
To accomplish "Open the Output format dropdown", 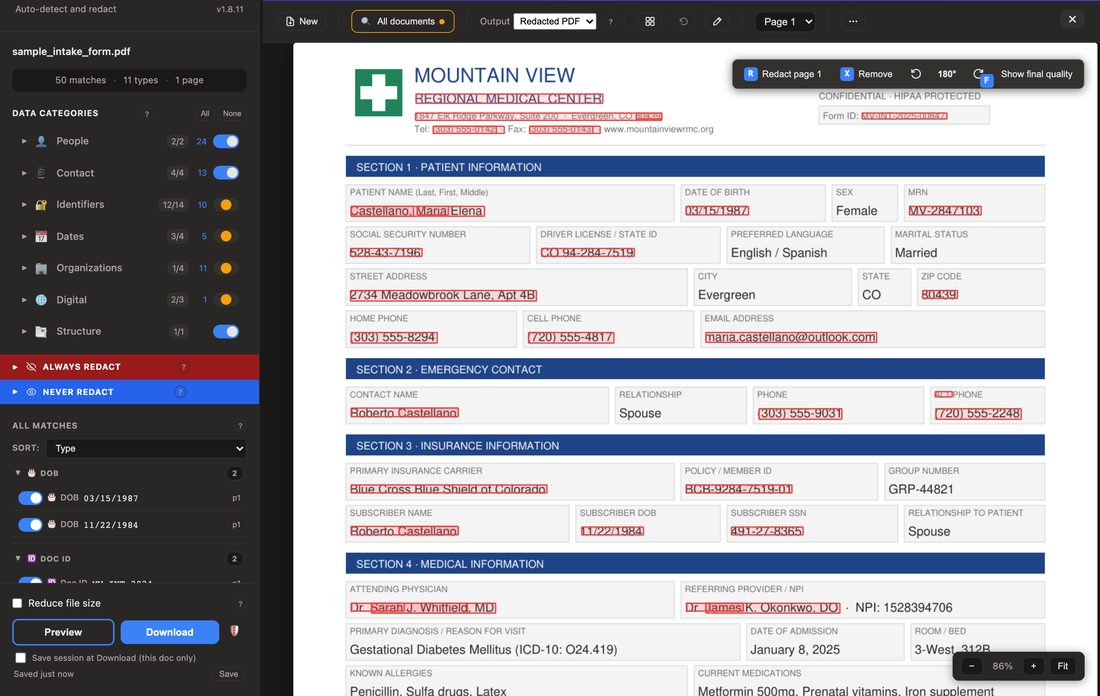I will (x=554, y=21).
